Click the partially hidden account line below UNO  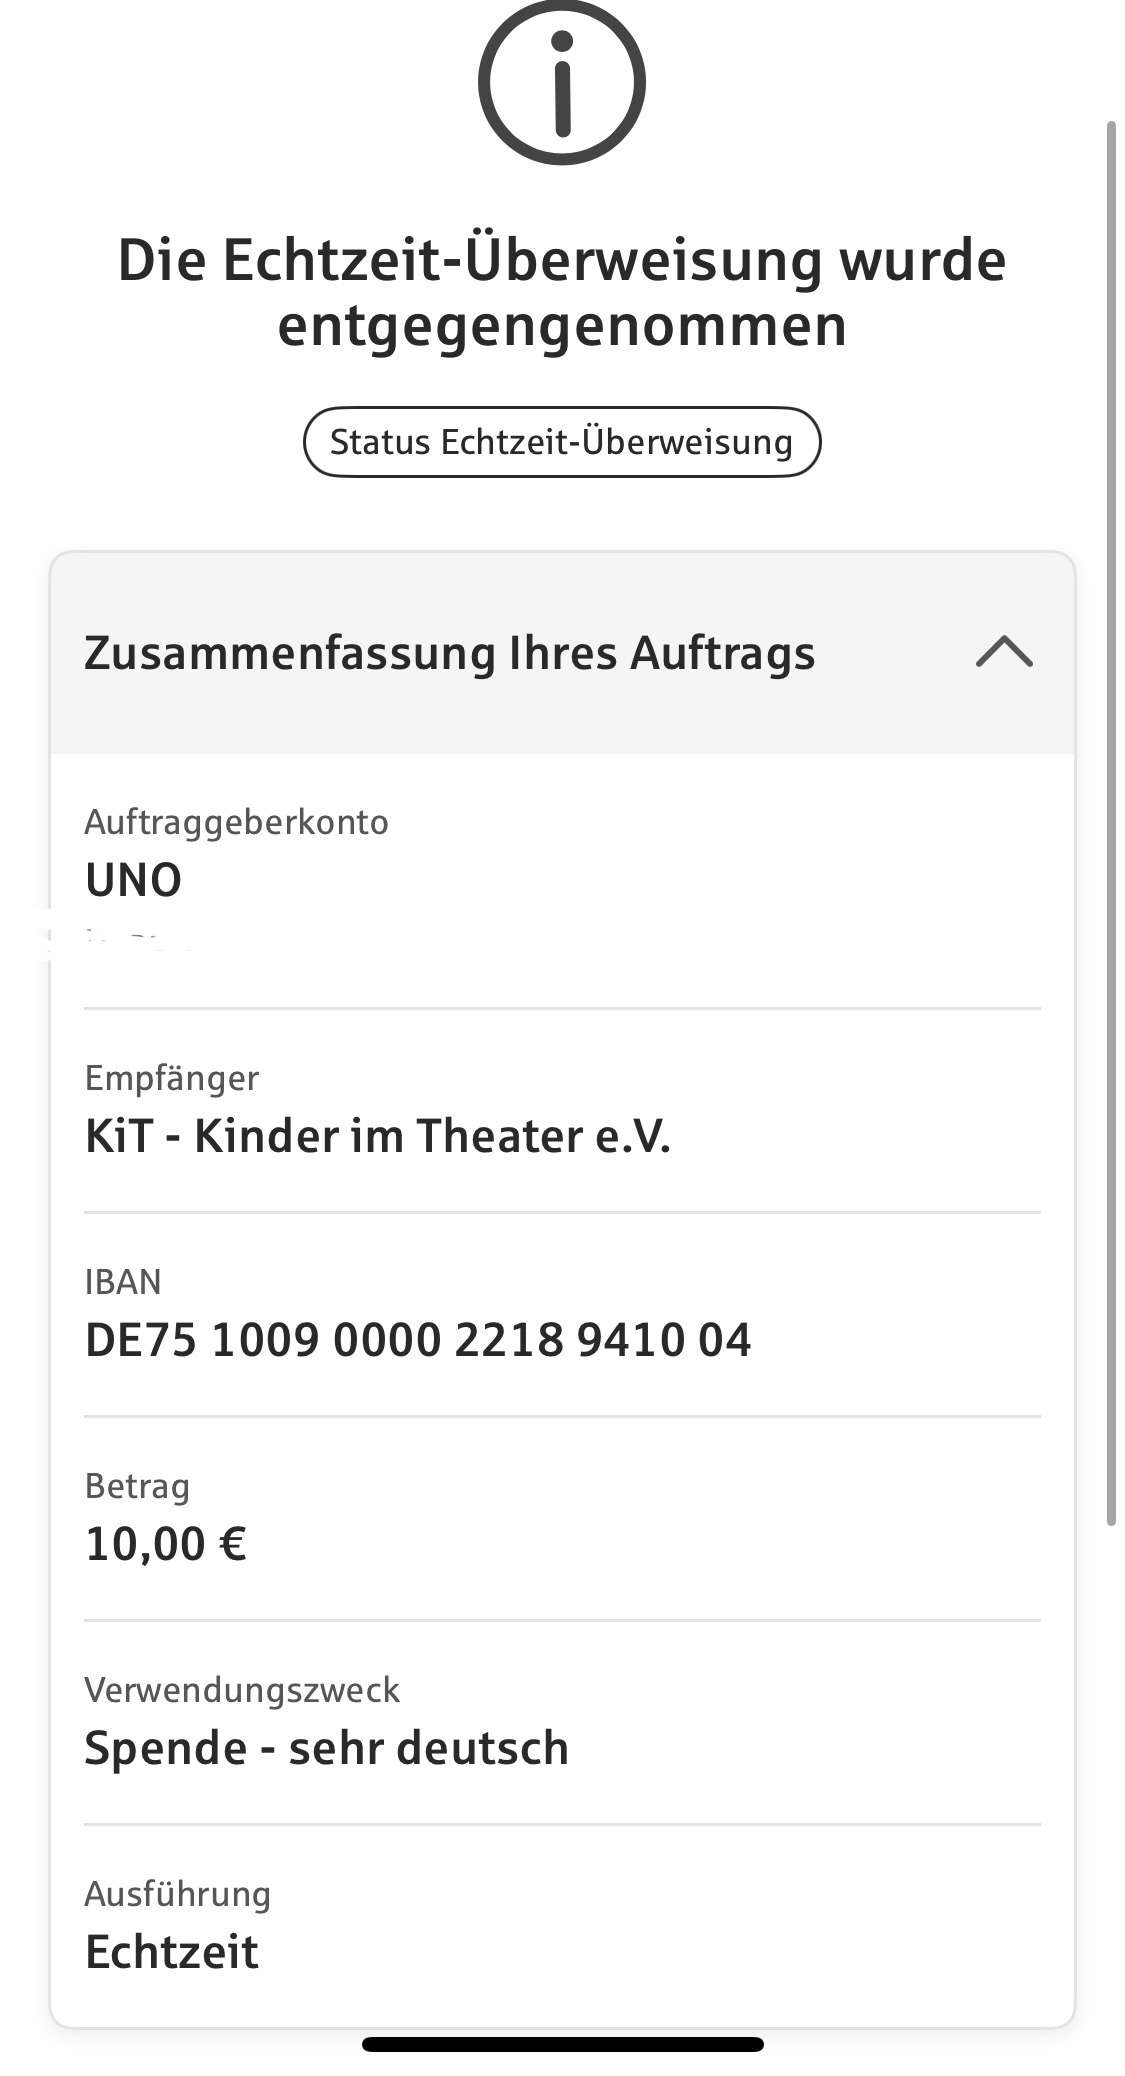[x=120, y=940]
